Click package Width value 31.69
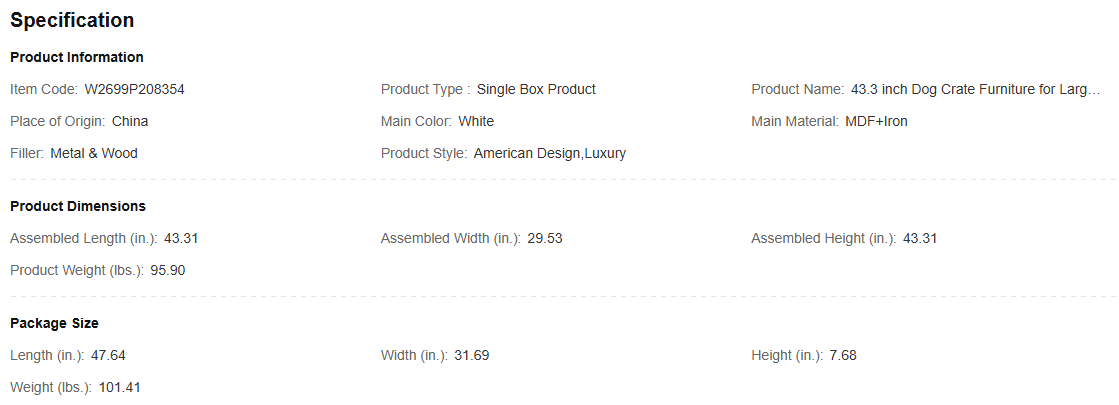The image size is (1119, 405). pyautogui.click(x=472, y=355)
